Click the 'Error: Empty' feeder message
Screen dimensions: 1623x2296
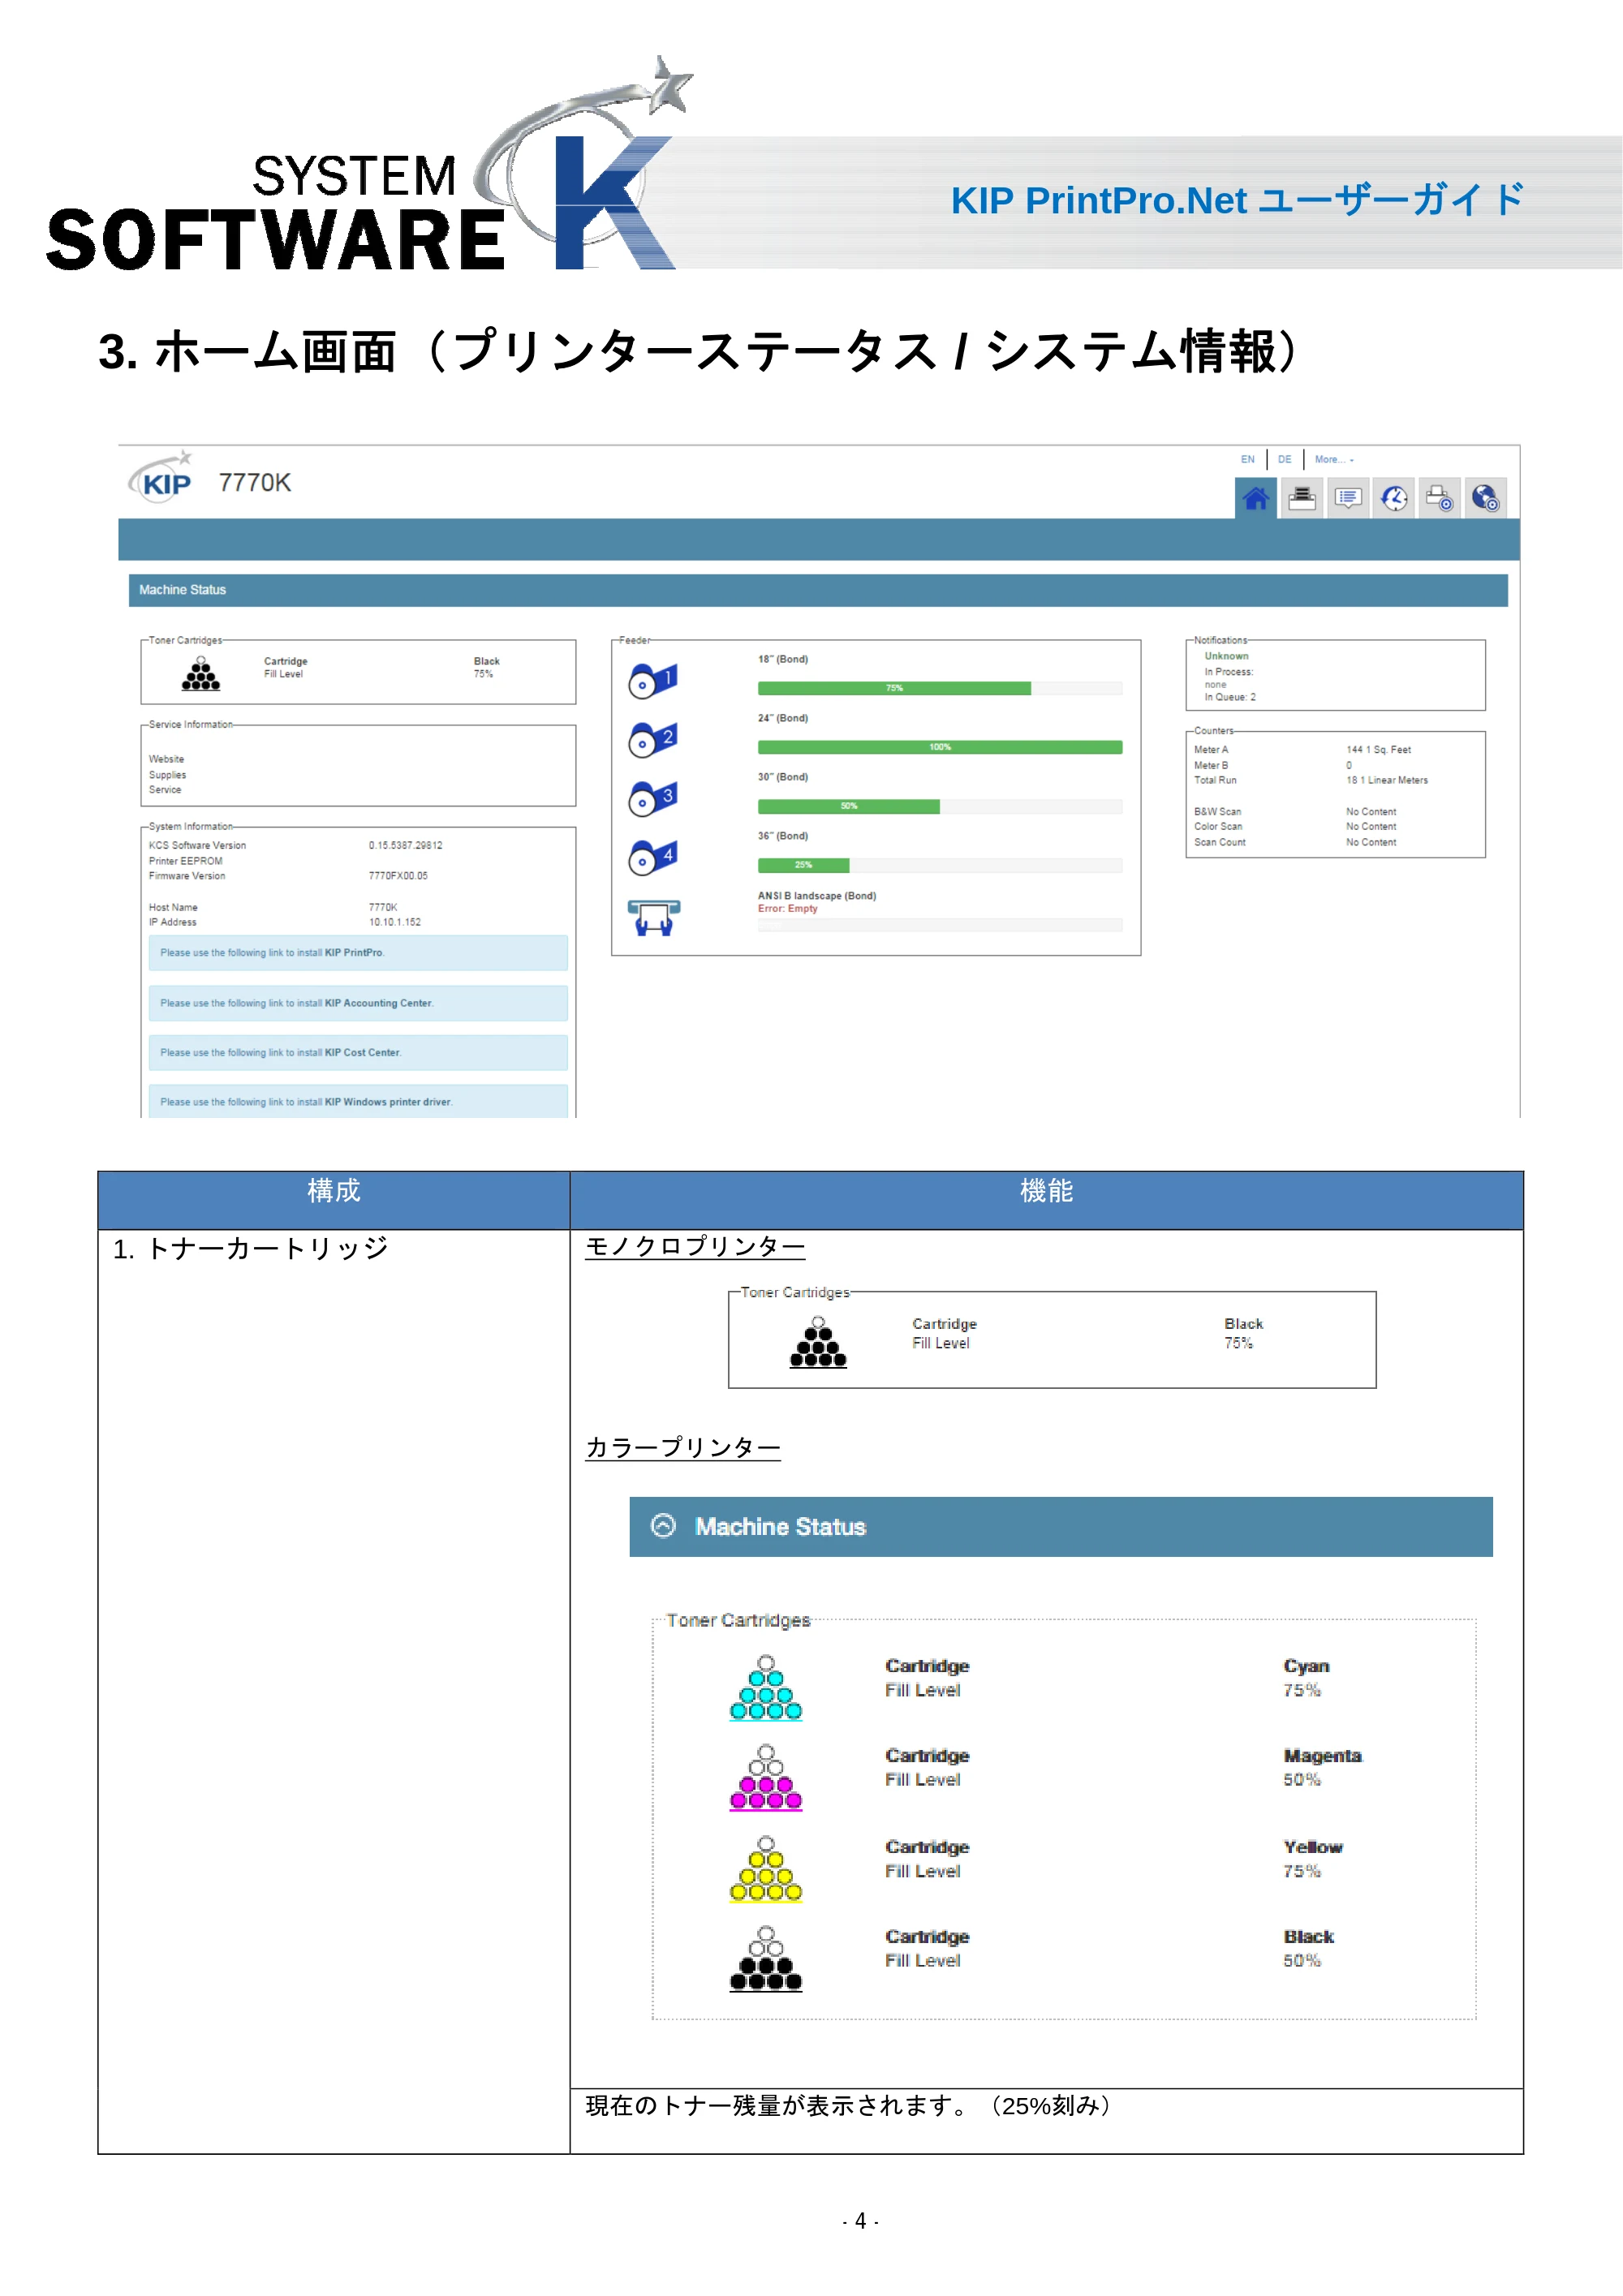coord(787,909)
